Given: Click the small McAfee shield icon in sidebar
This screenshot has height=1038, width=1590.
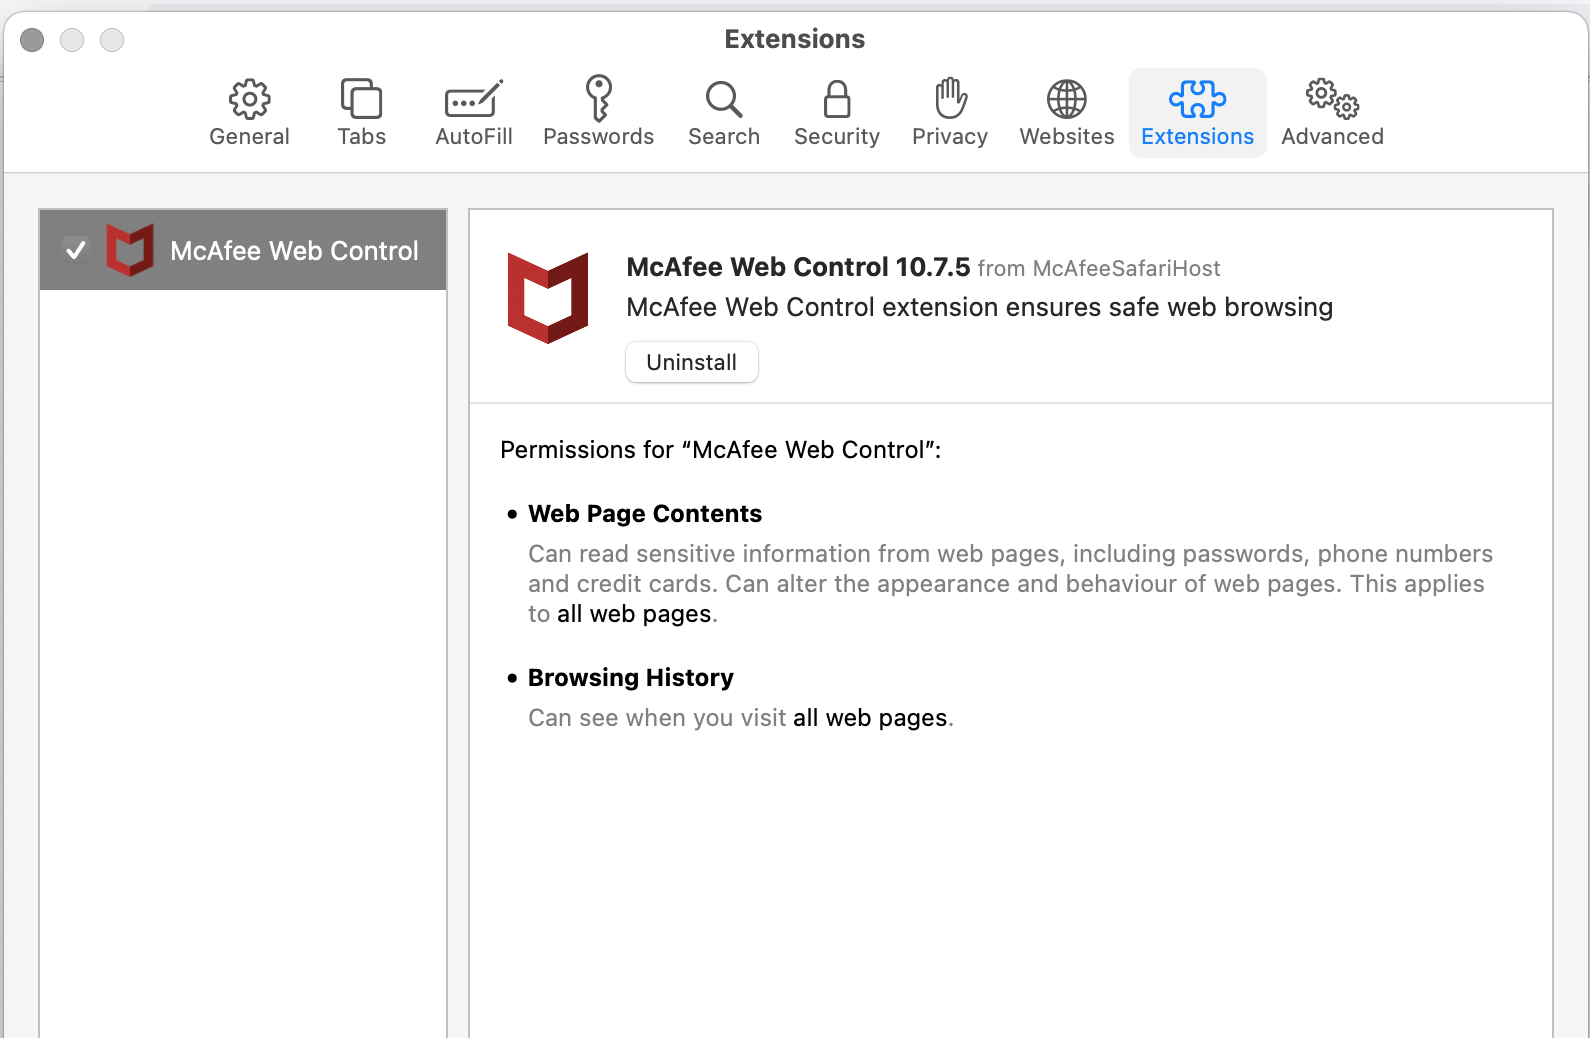Looking at the screenshot, I should coord(130,250).
